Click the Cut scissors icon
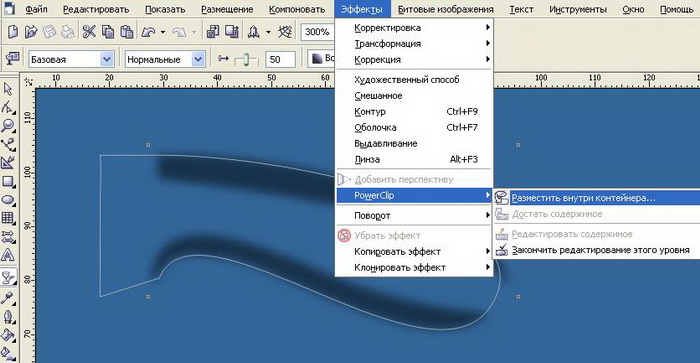 [x=89, y=32]
